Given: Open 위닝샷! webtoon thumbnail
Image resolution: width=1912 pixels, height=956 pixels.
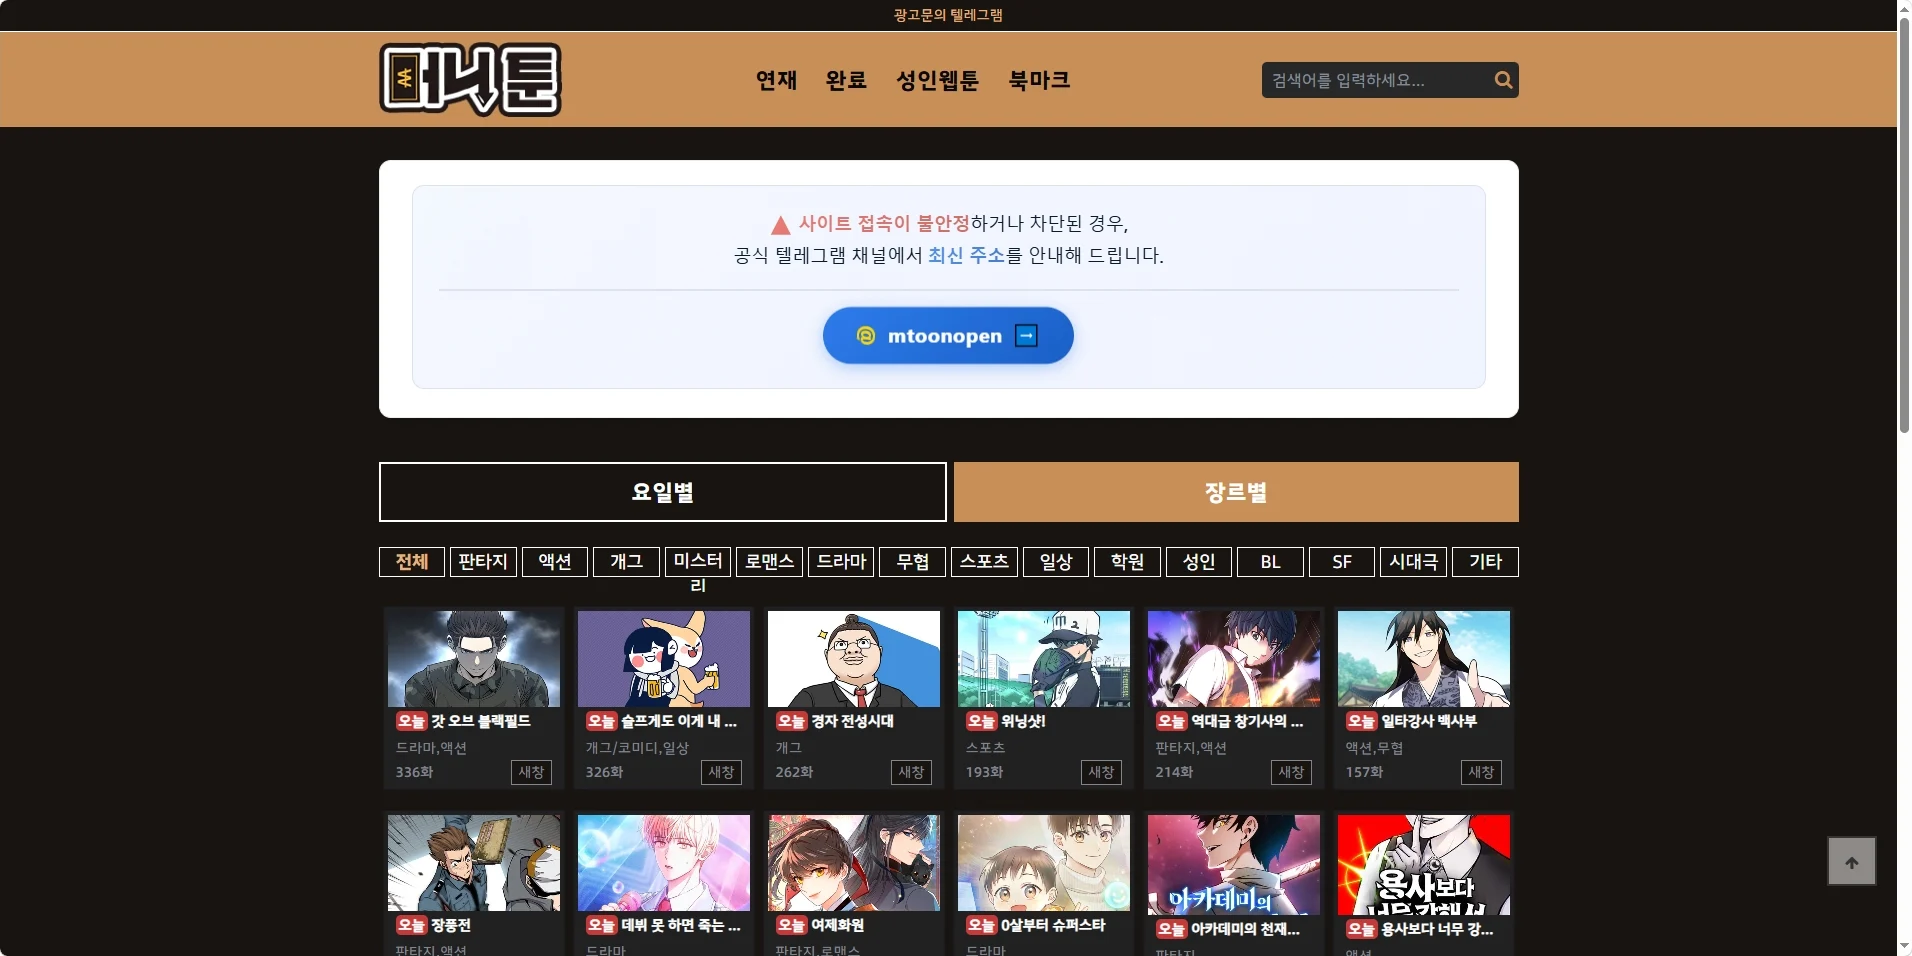Looking at the screenshot, I should coord(1044,659).
